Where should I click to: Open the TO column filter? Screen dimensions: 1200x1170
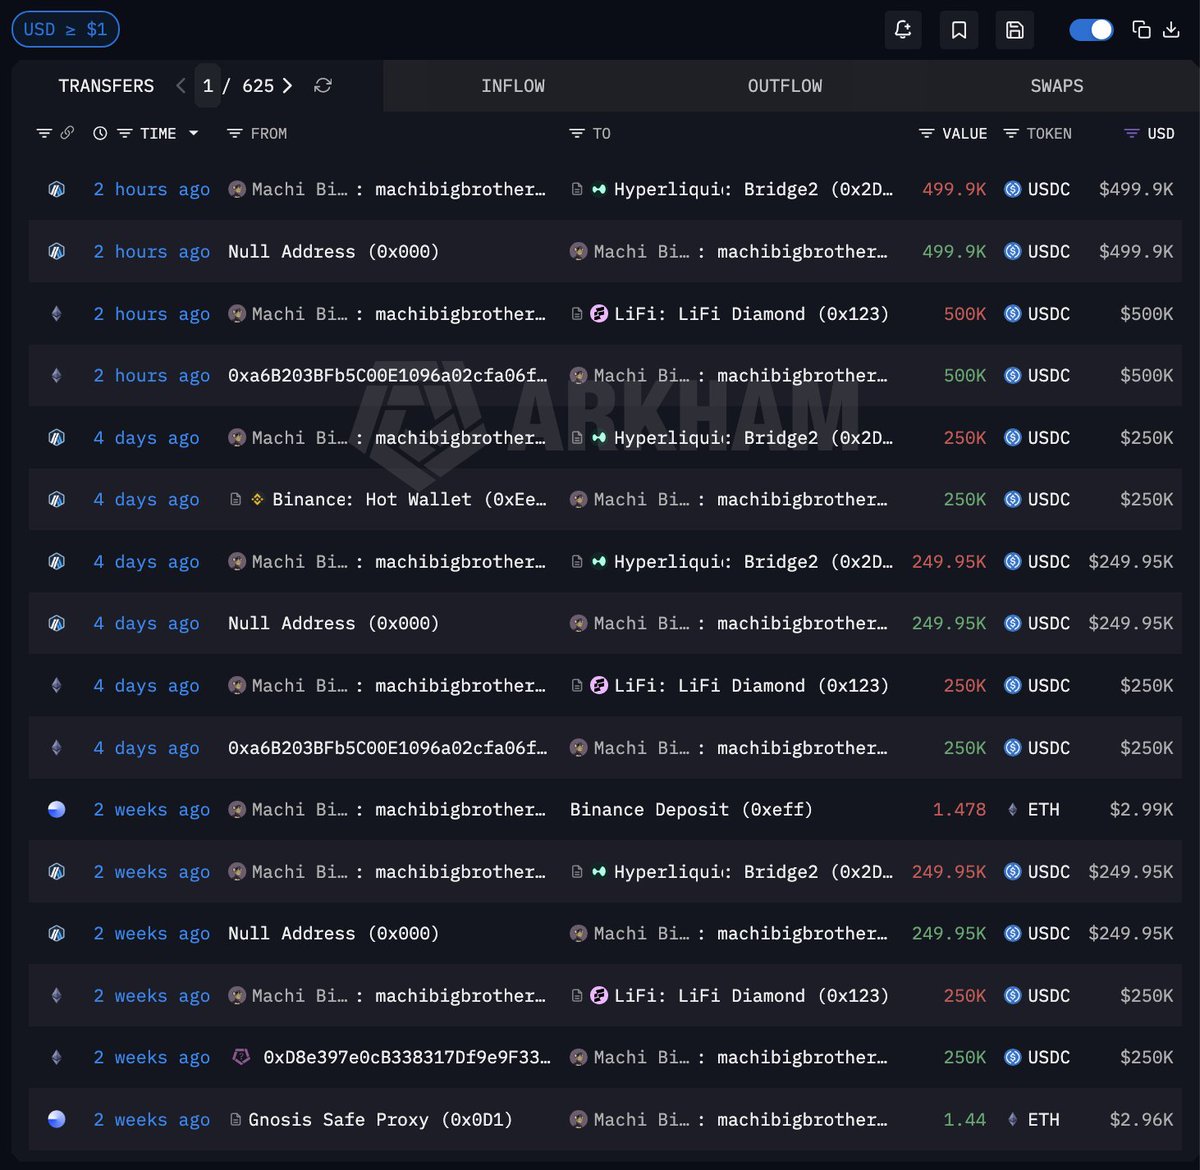[577, 133]
